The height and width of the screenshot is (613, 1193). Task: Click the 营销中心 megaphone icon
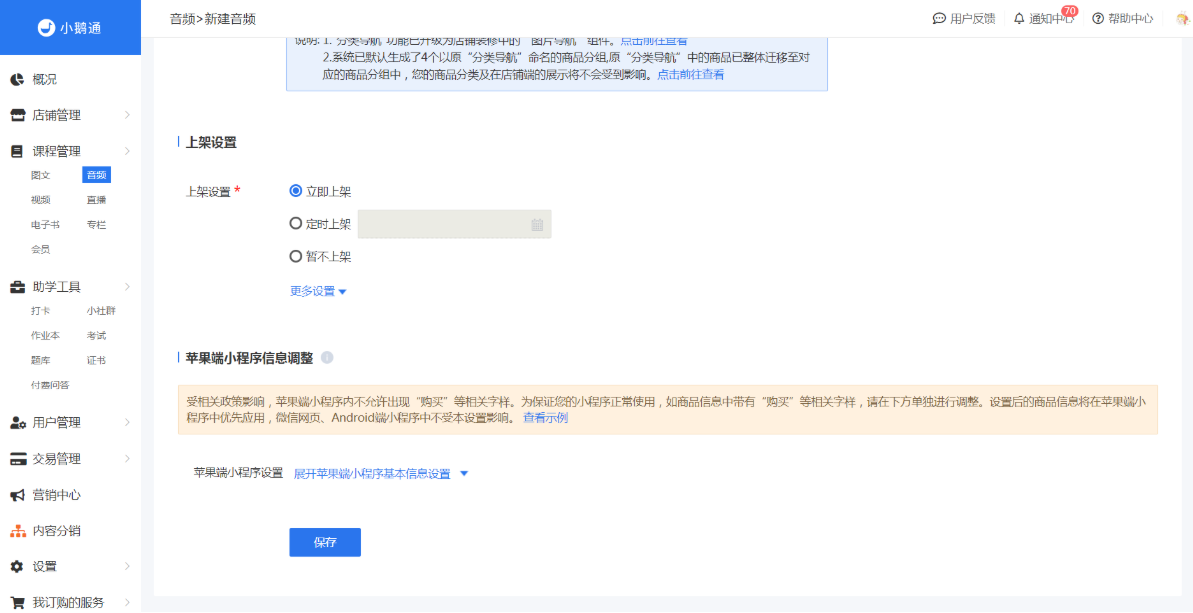[17, 495]
